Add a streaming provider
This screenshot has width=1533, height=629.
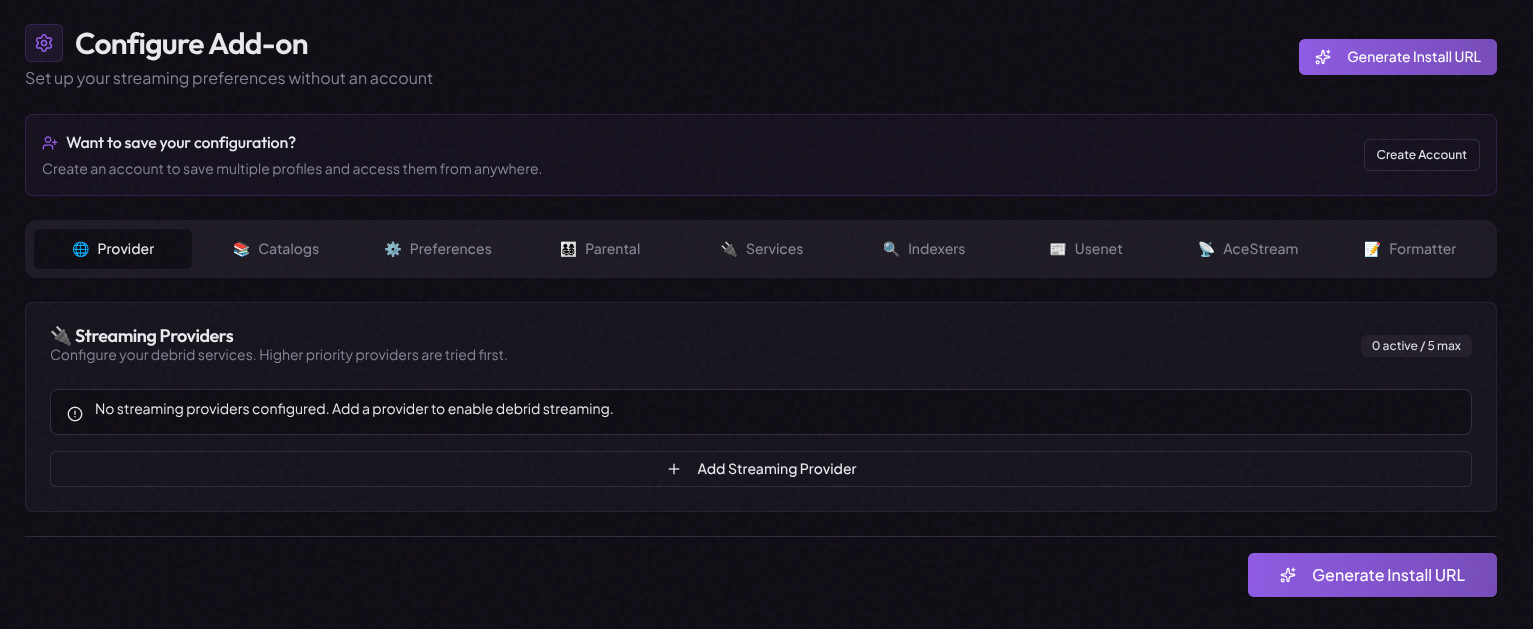(761, 469)
